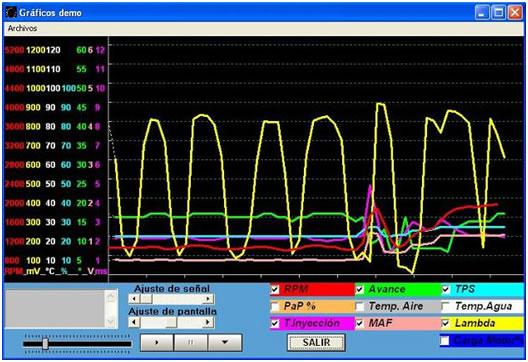Open the Archivos menu

tap(23, 28)
